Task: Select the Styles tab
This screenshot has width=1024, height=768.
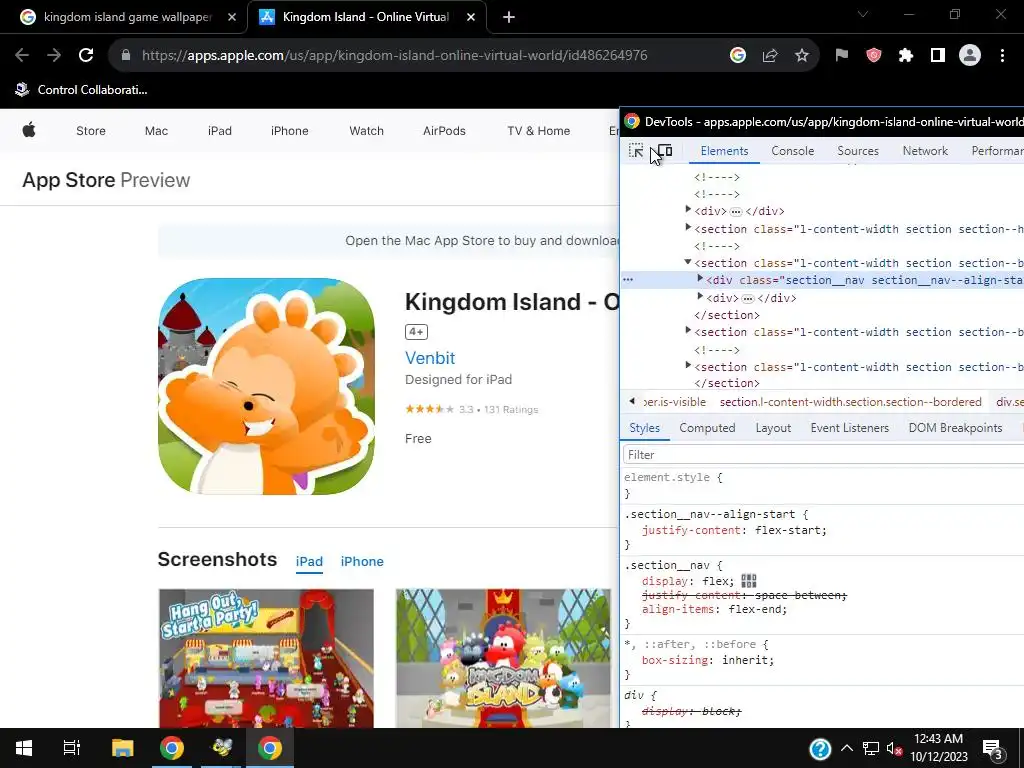Action: [644, 428]
